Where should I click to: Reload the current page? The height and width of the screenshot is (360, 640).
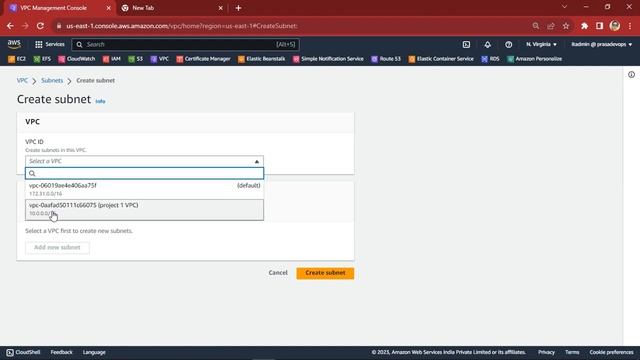40,26
